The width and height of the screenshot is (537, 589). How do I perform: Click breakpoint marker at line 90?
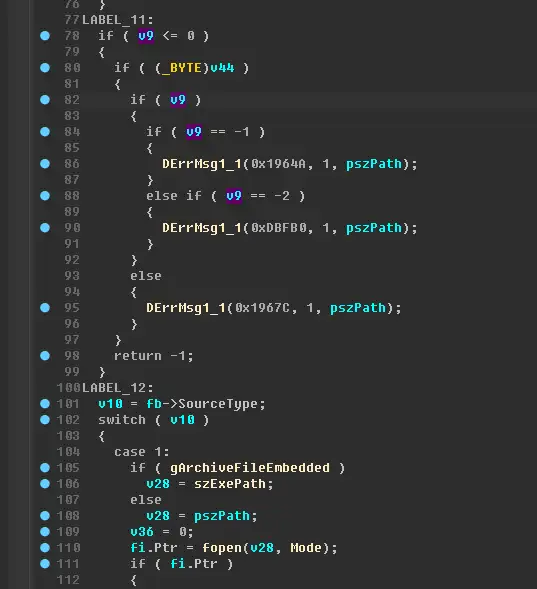45,228
